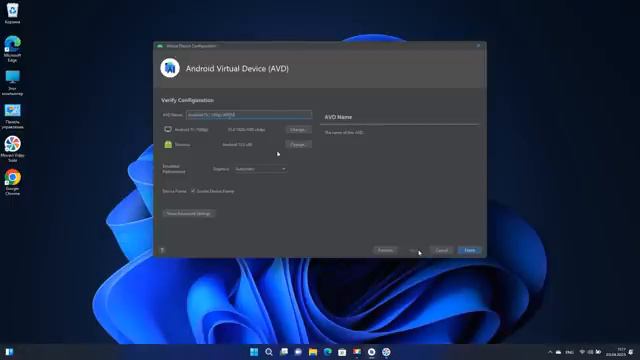Screen dimensions: 640x360
Task: Click the green Android system image icon
Action: point(168,144)
